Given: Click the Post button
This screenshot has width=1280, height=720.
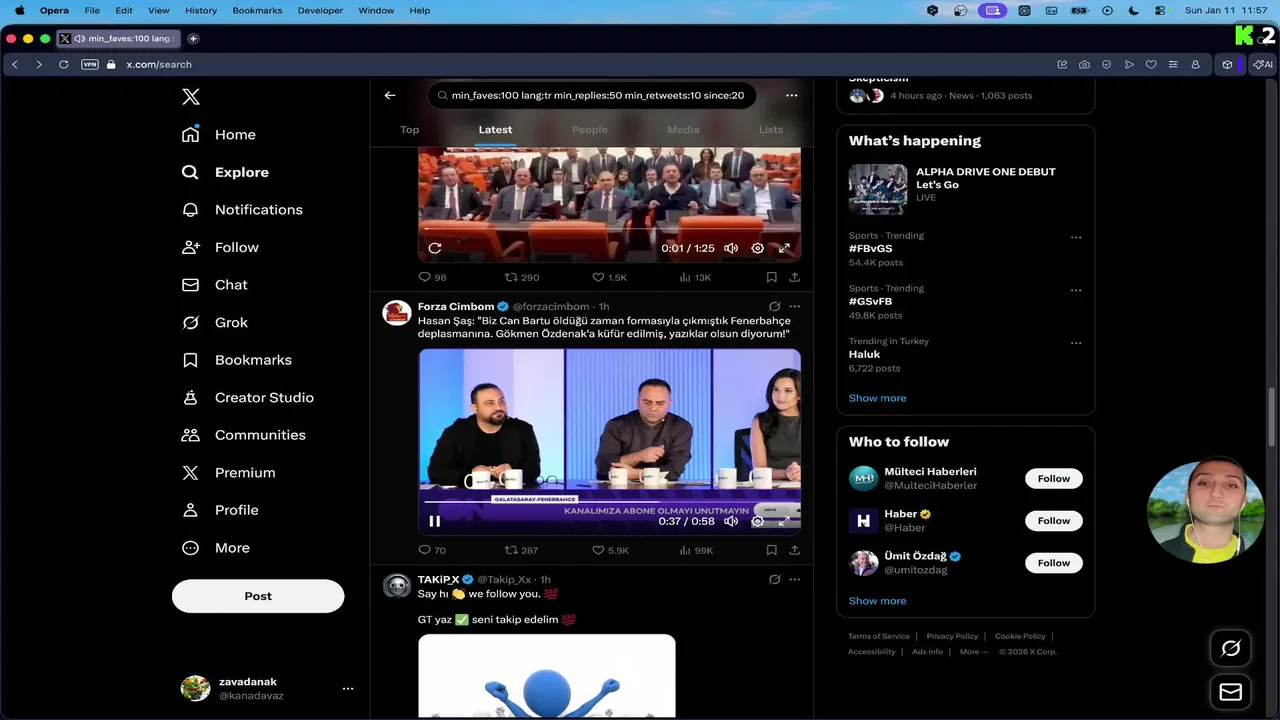Looking at the screenshot, I should click(258, 596).
